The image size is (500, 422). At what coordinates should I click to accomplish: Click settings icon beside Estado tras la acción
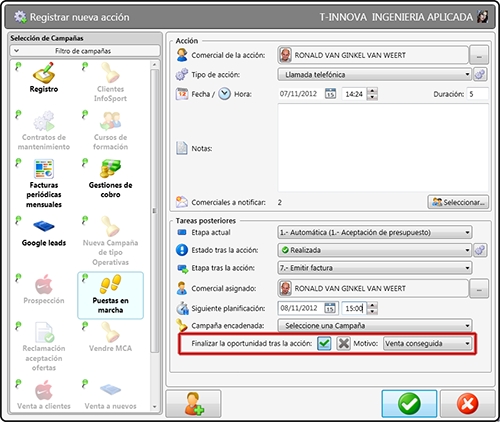[x=480, y=250]
